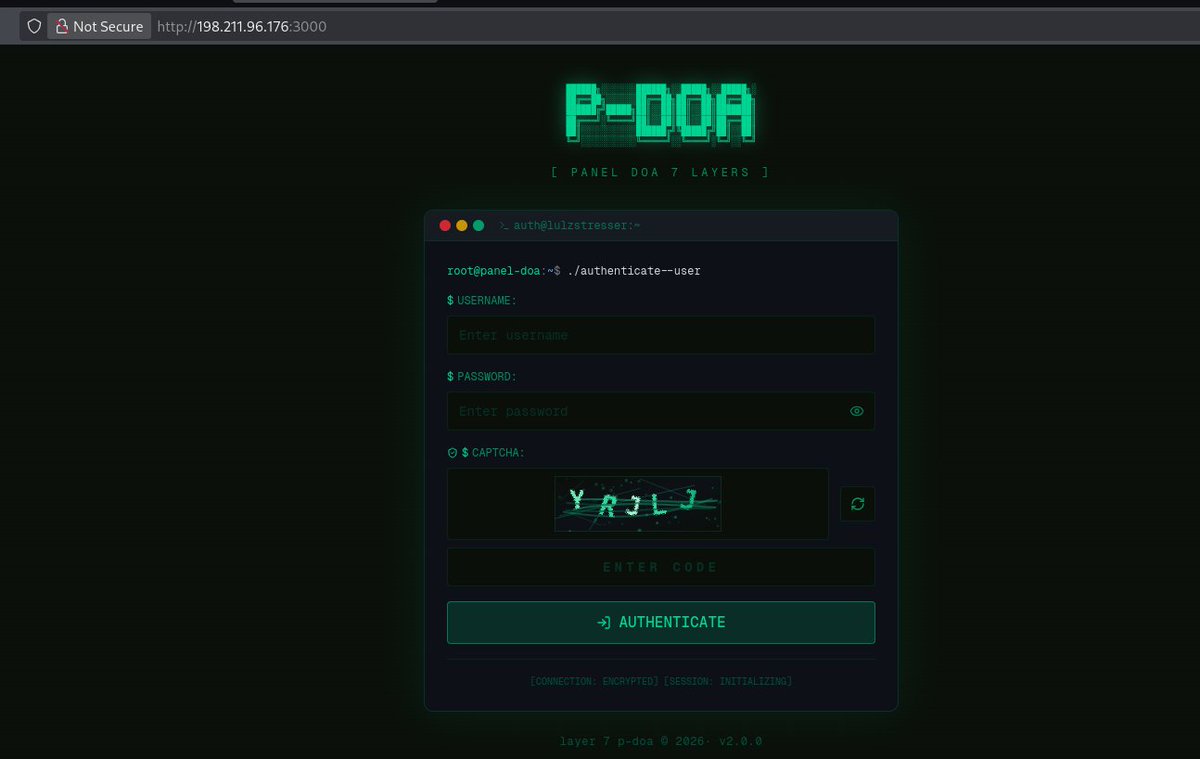This screenshot has height=759, width=1200.
Task: Toggle password visibility eye icon
Action: click(x=856, y=411)
